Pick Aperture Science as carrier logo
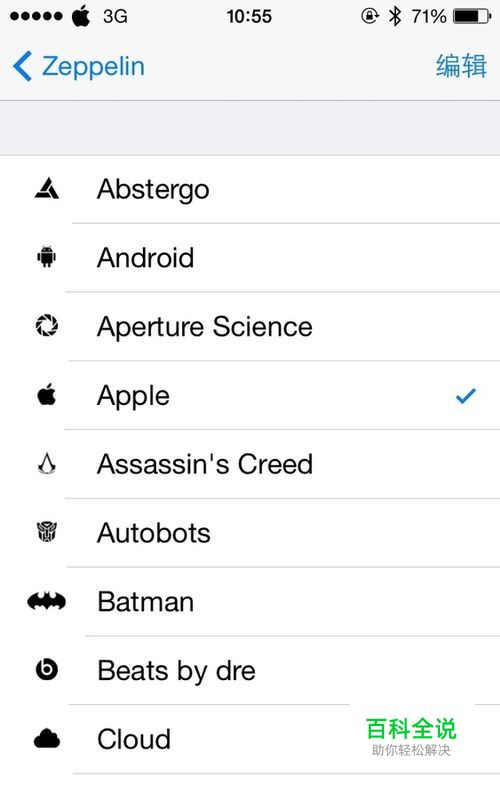 [x=250, y=327]
